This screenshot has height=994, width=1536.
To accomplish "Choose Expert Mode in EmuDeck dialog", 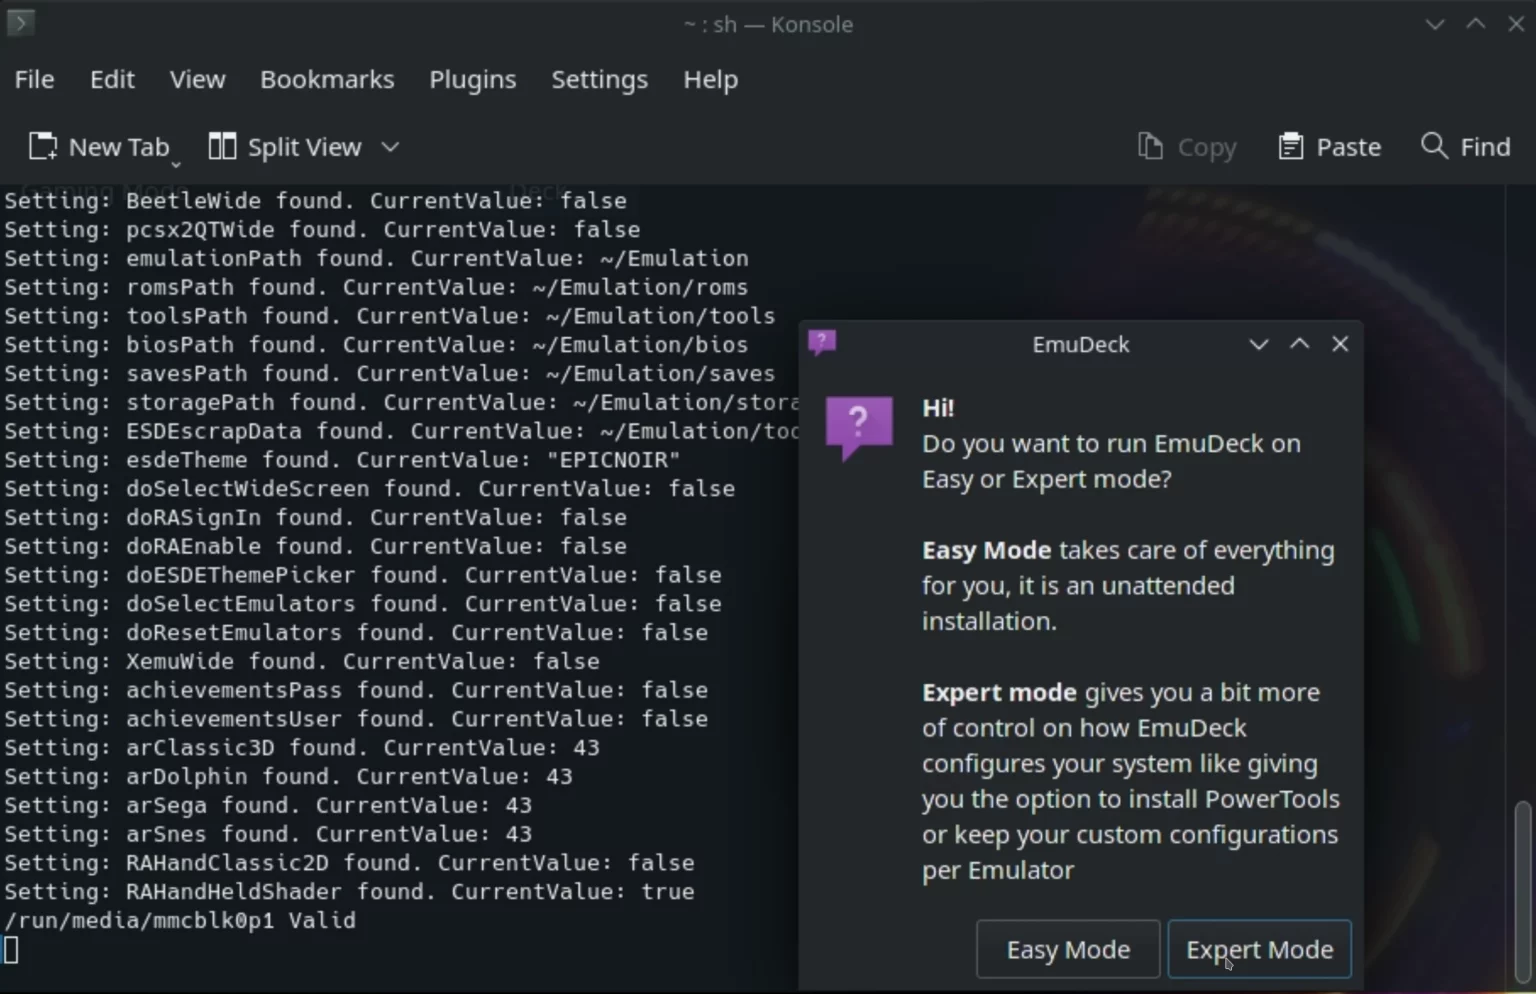I will pyautogui.click(x=1259, y=949).
